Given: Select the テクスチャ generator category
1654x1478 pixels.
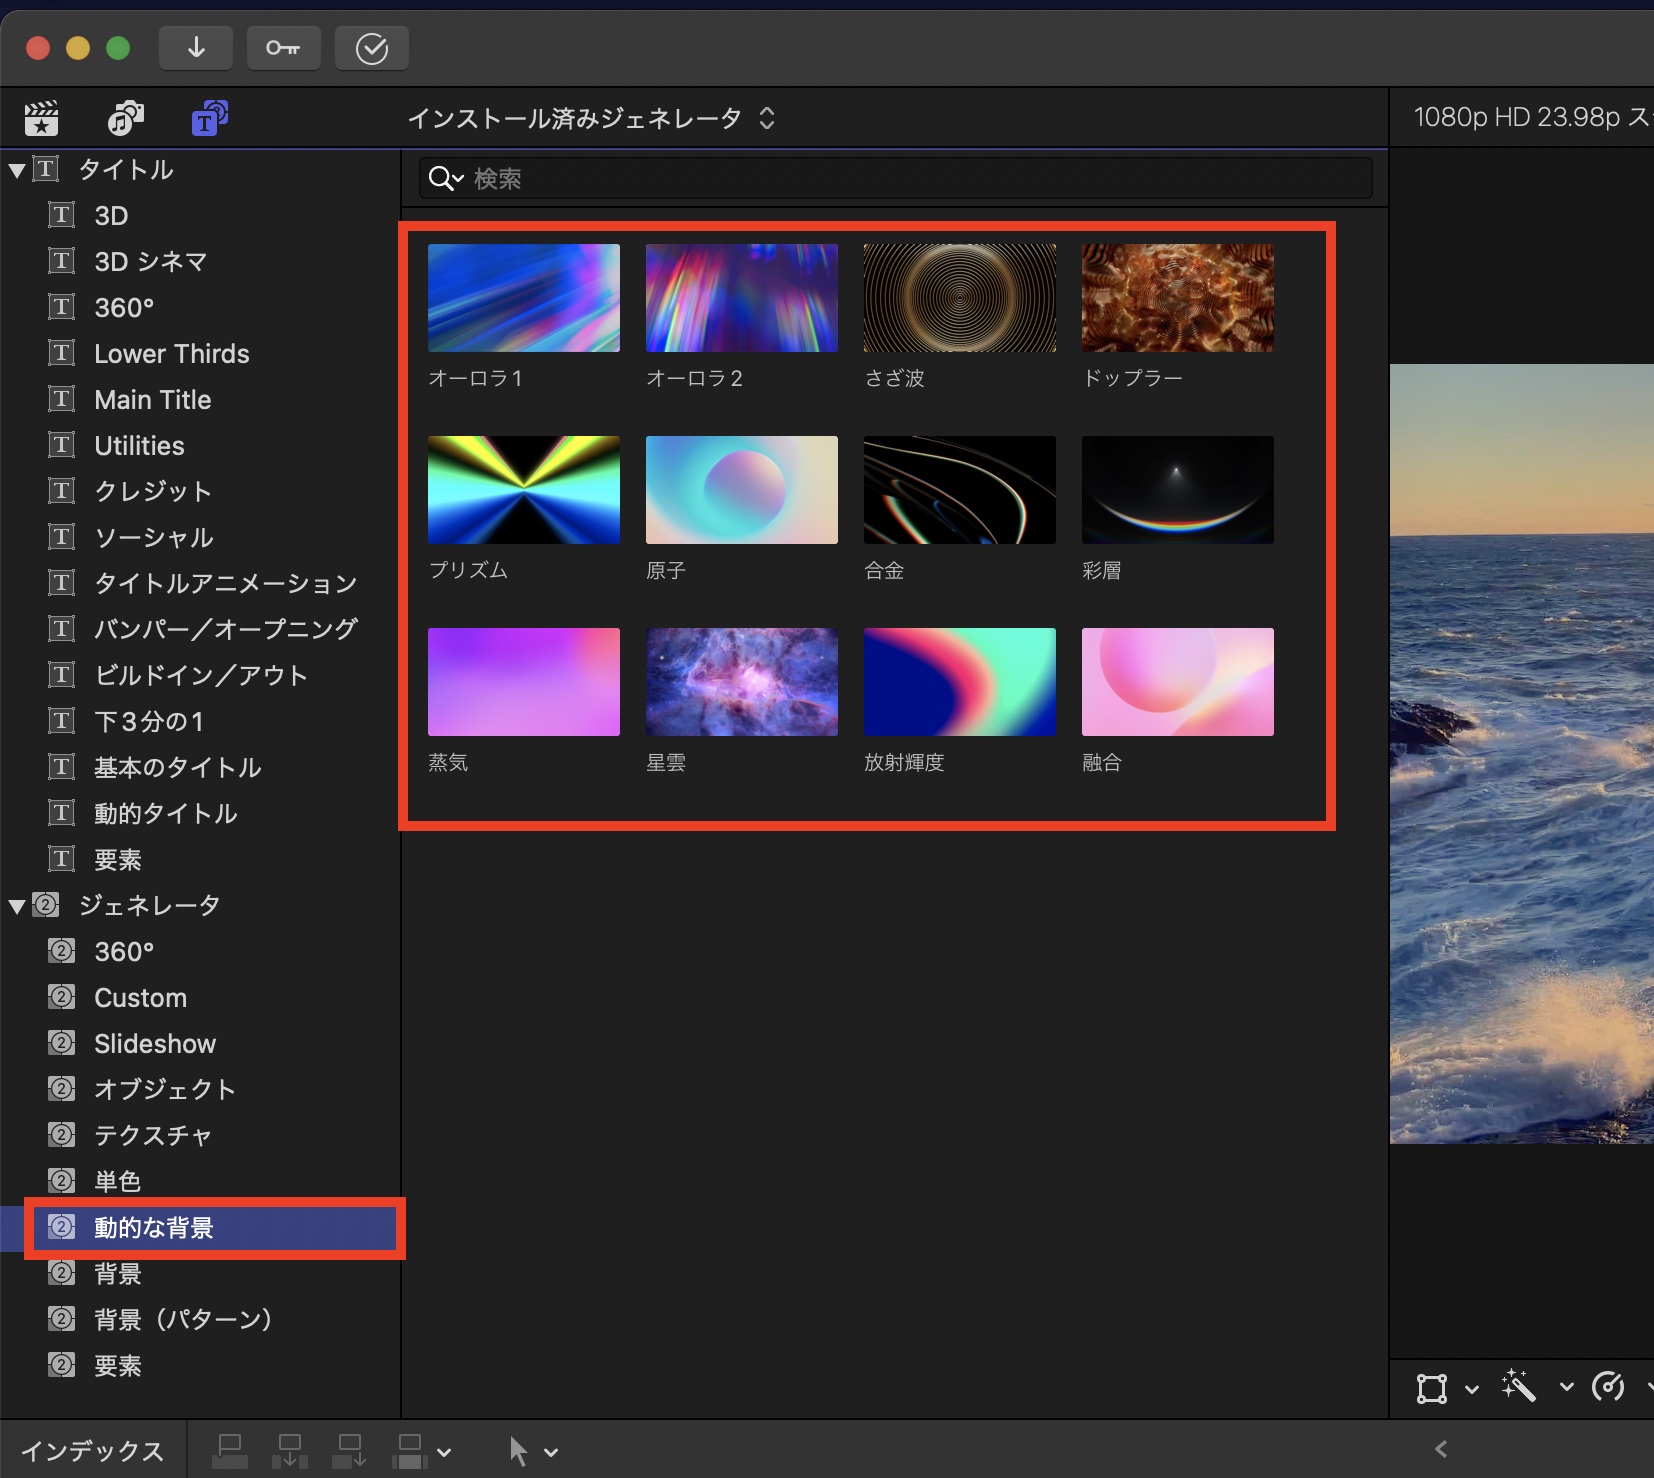Looking at the screenshot, I should (152, 1136).
